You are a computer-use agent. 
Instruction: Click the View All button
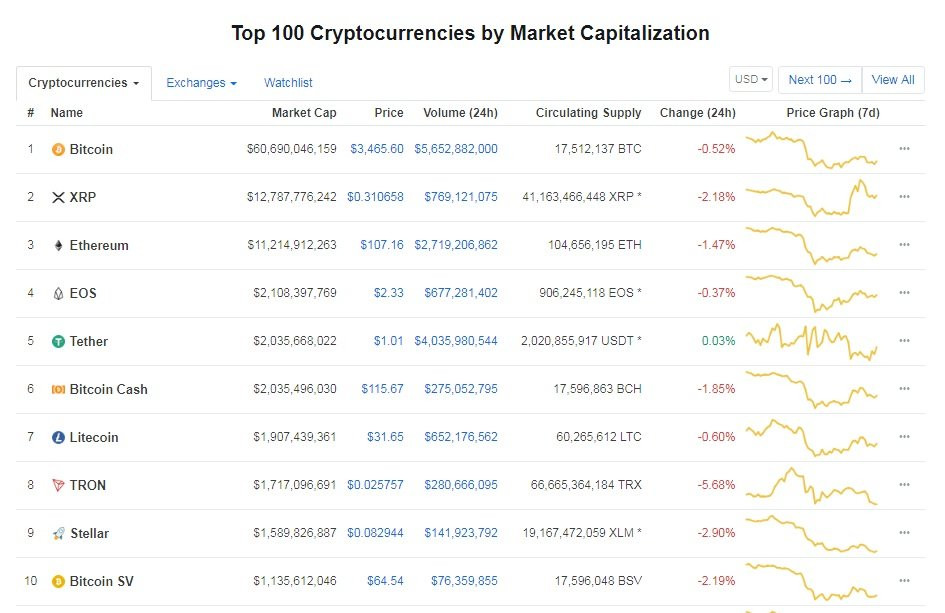coord(893,80)
